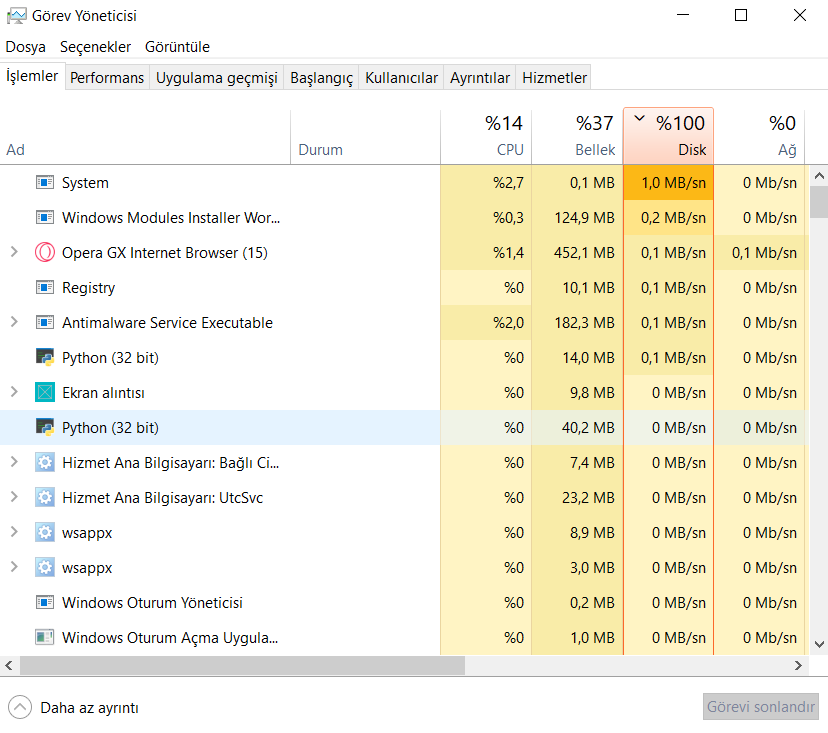Screen dimensions: 828x733
Task: Click the Windows Oturum Yöneticisi icon
Action: point(45,603)
